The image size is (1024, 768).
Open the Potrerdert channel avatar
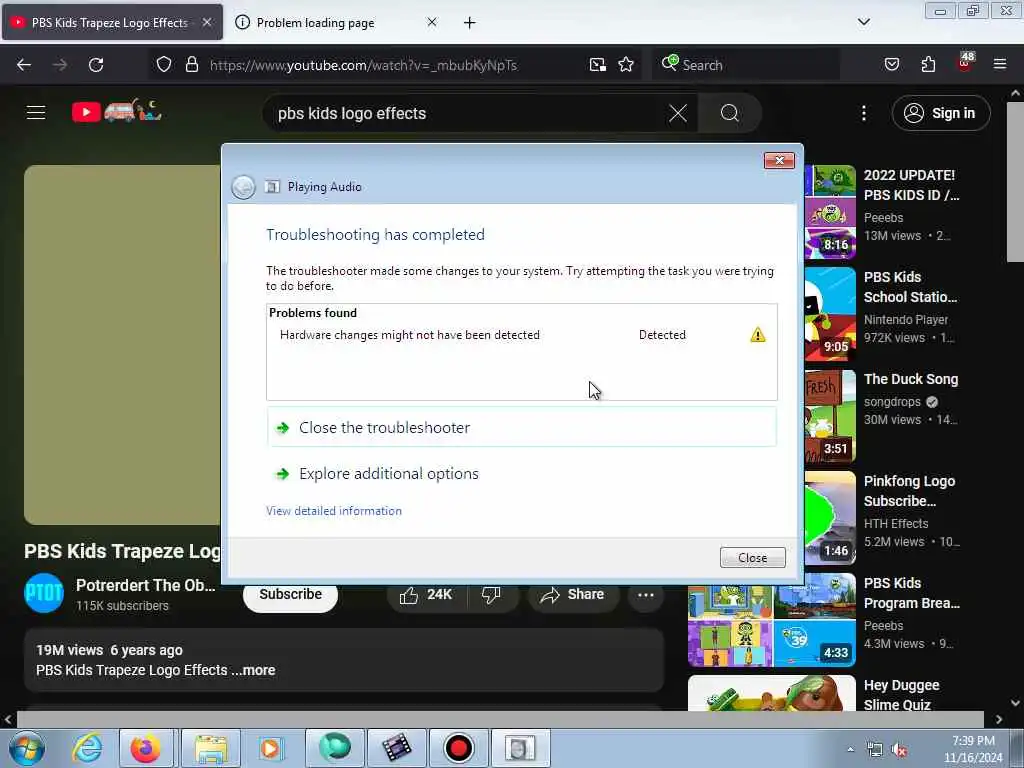(x=44, y=593)
